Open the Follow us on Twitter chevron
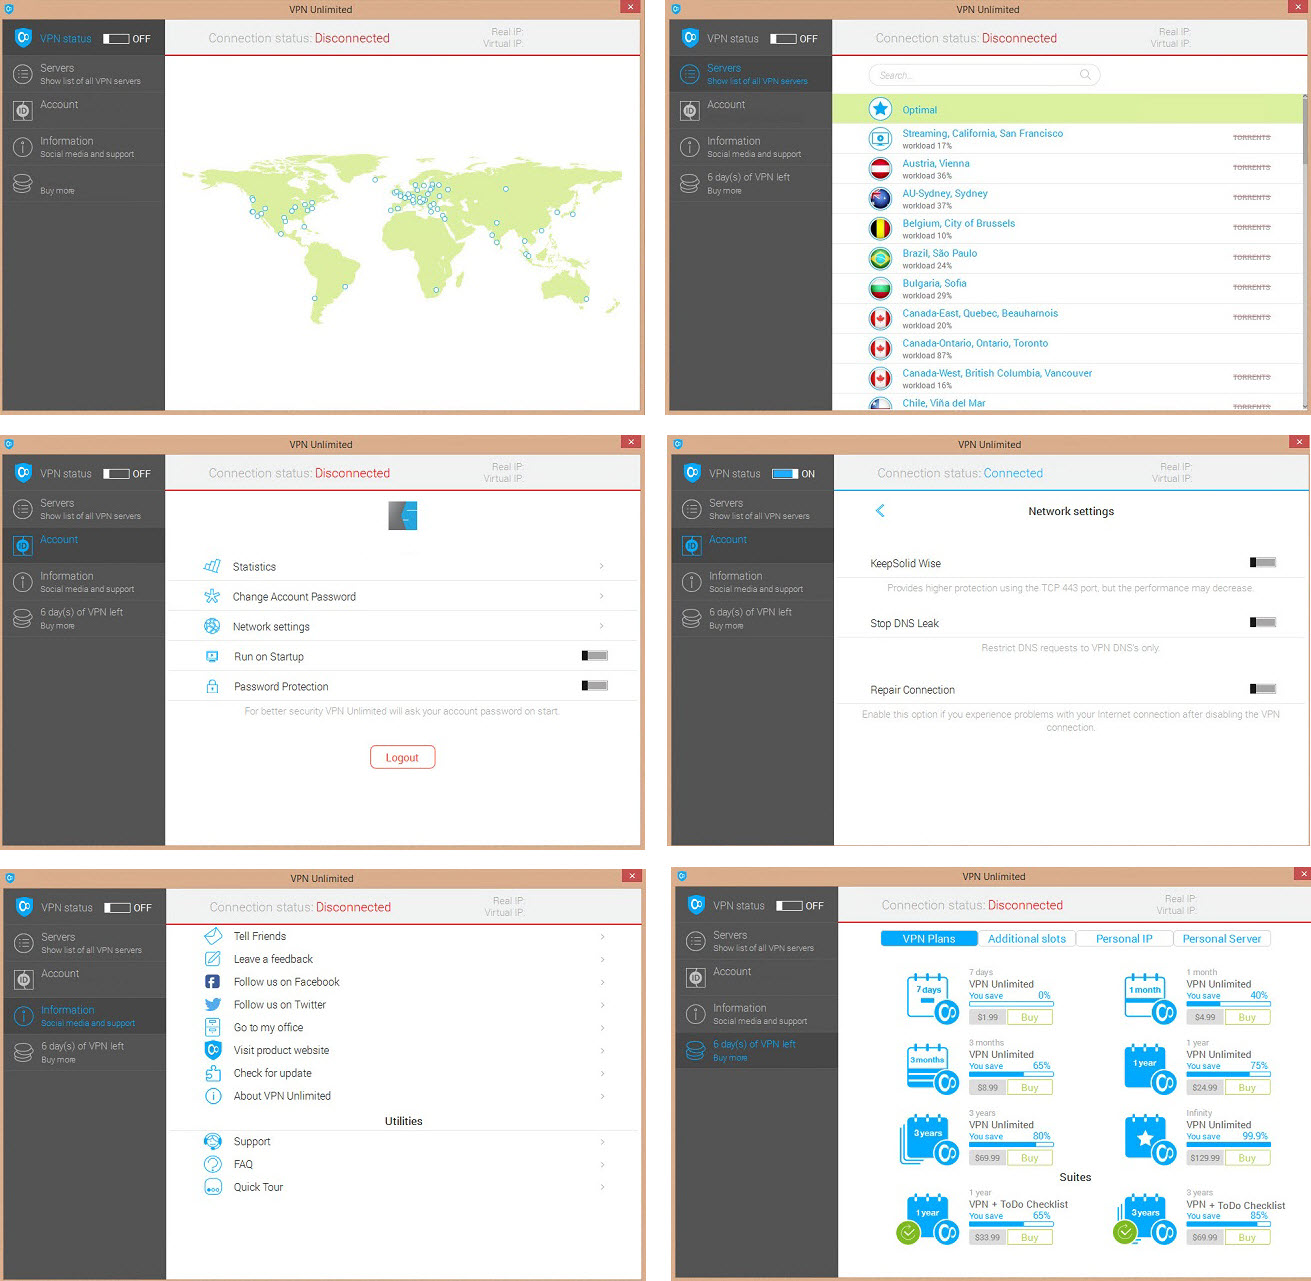 click(x=602, y=1004)
